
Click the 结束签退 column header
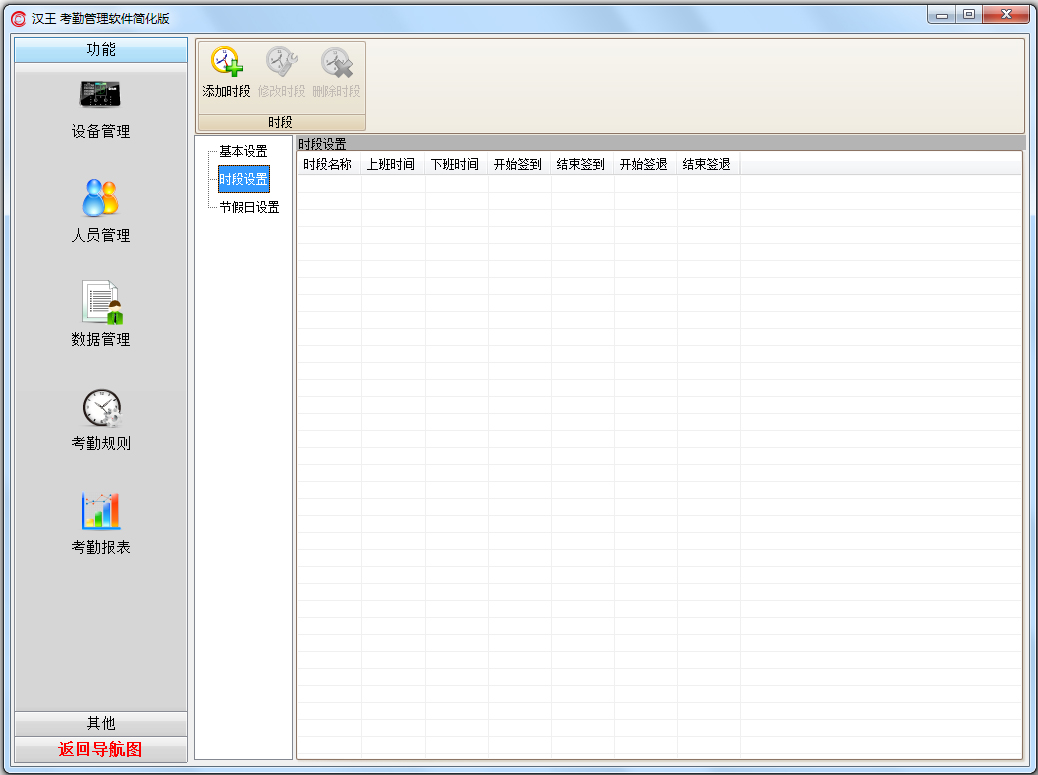(x=707, y=165)
